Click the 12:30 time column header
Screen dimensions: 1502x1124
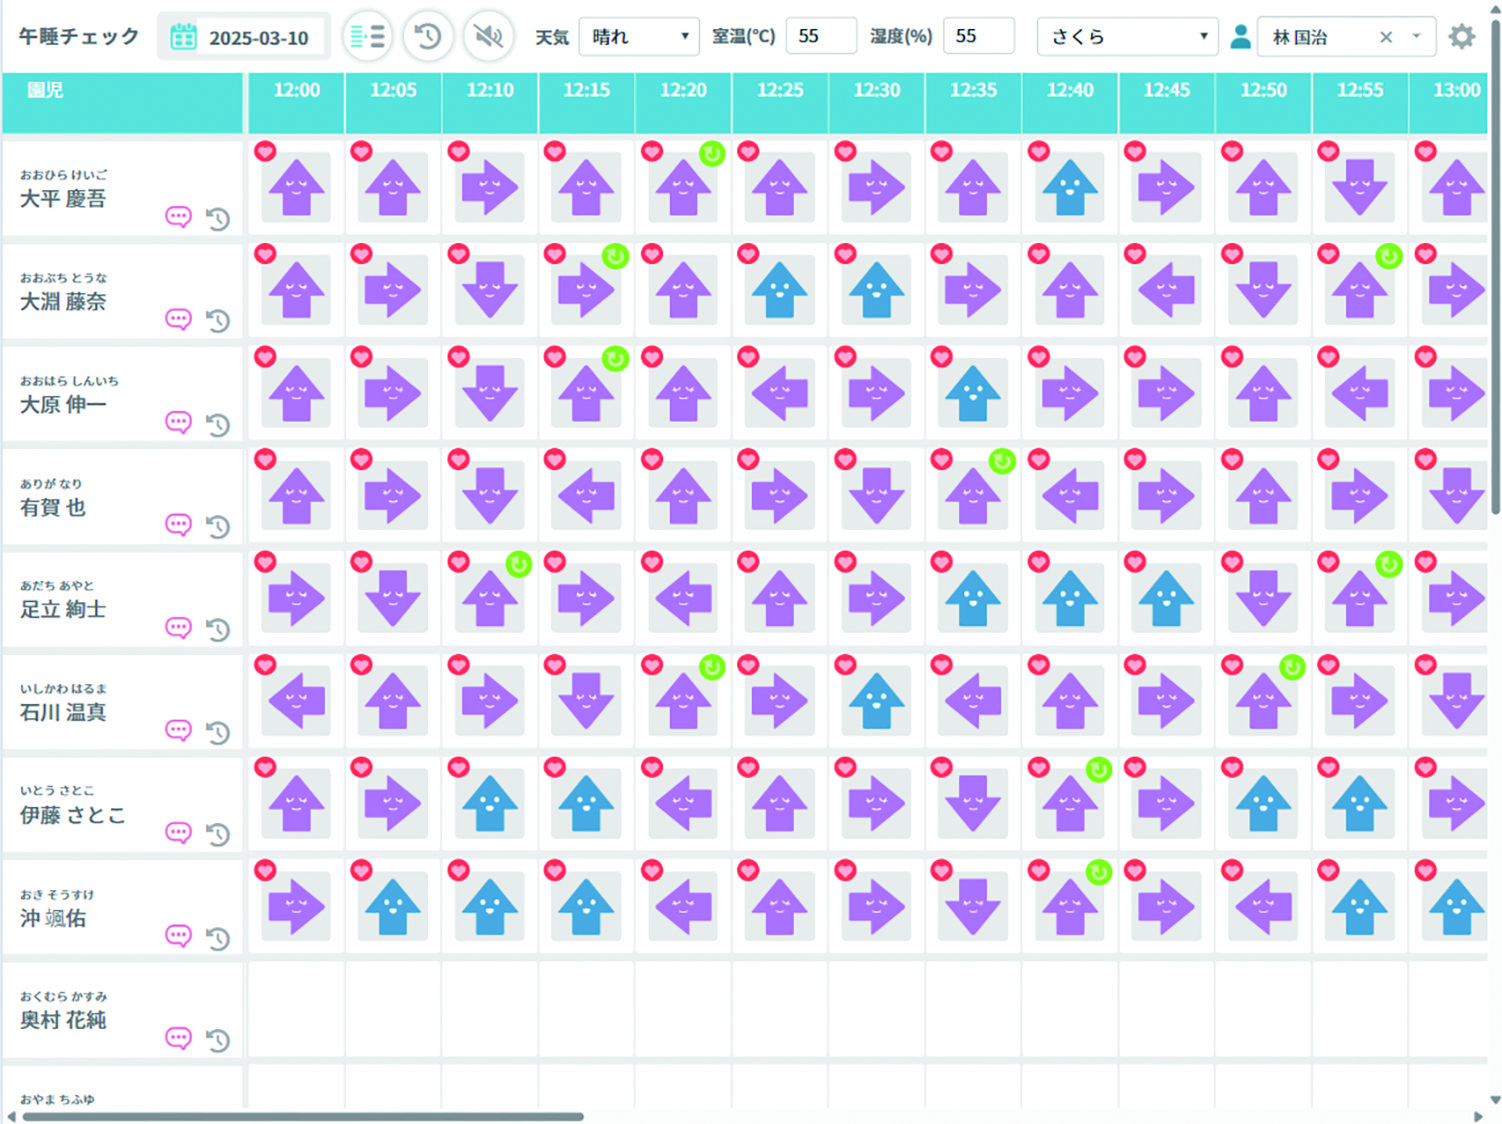point(876,90)
